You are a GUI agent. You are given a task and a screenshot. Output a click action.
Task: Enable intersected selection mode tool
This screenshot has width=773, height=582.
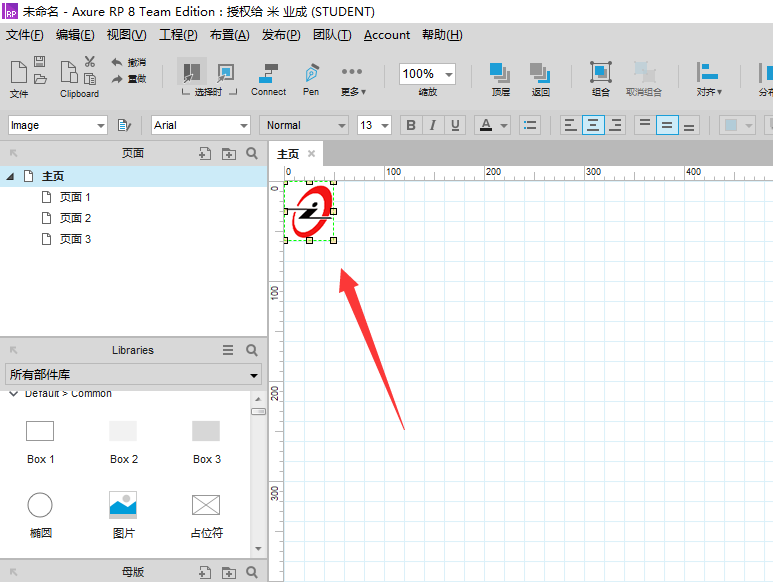coord(192,72)
